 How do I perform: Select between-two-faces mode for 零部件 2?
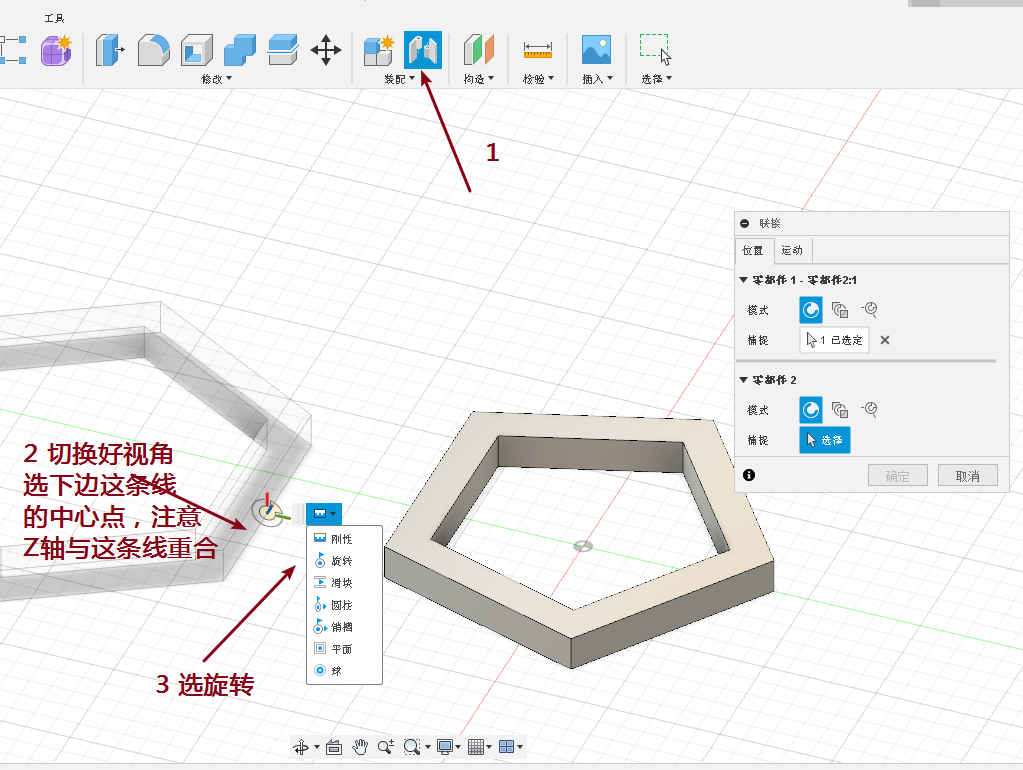(x=840, y=410)
